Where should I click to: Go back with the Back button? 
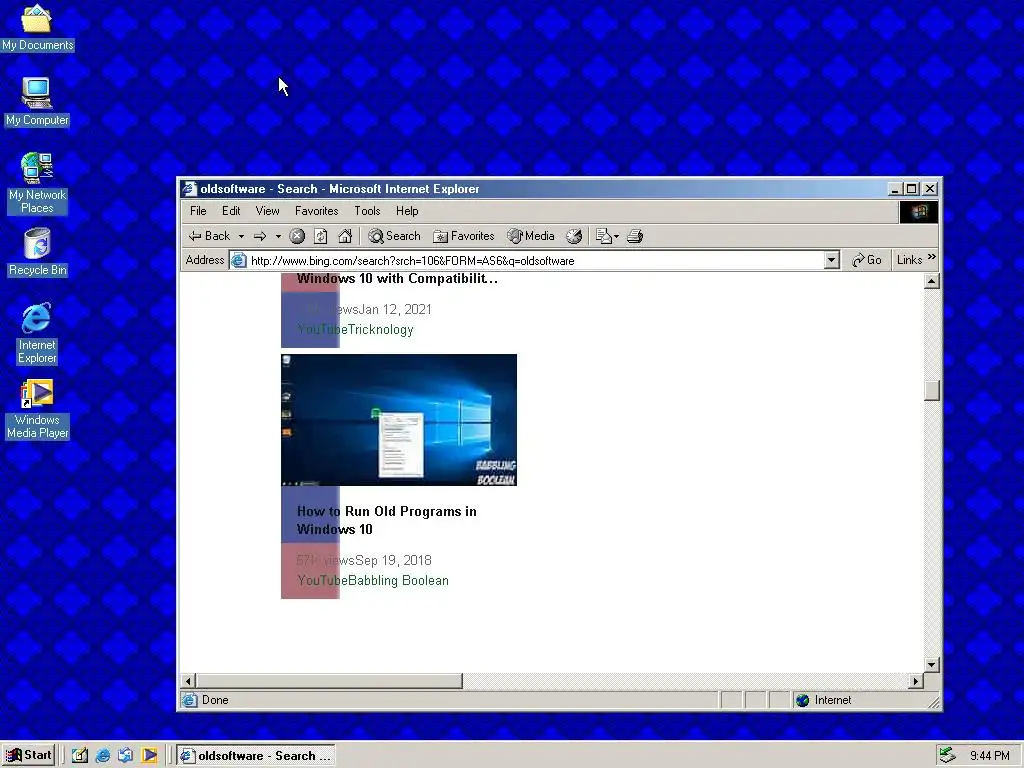pos(209,236)
